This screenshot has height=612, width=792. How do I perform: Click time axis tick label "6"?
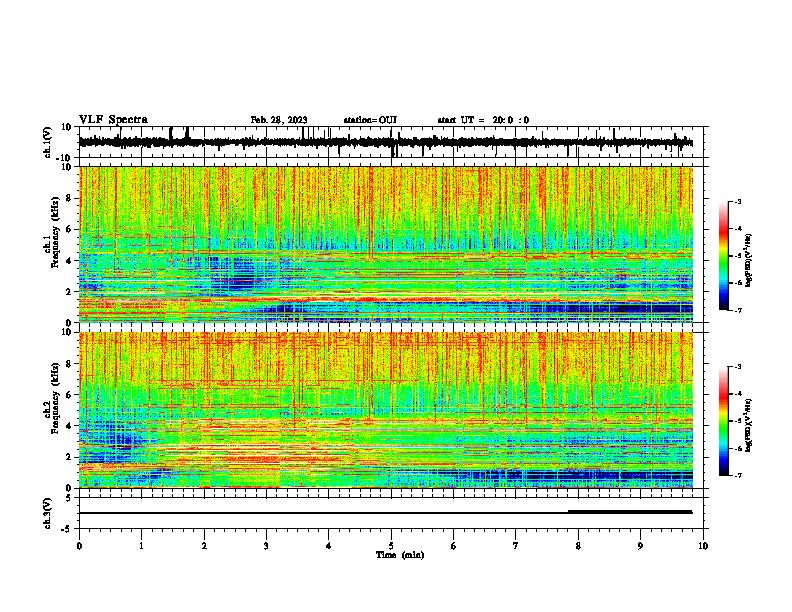click(454, 546)
